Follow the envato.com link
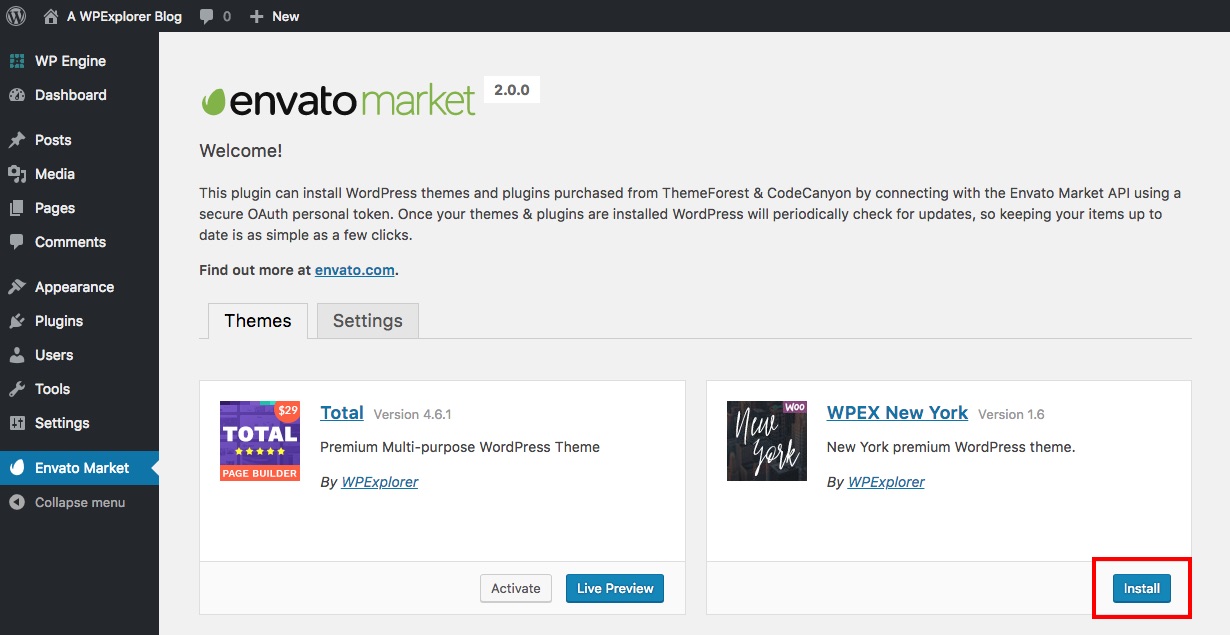The image size is (1230, 635). [355, 270]
